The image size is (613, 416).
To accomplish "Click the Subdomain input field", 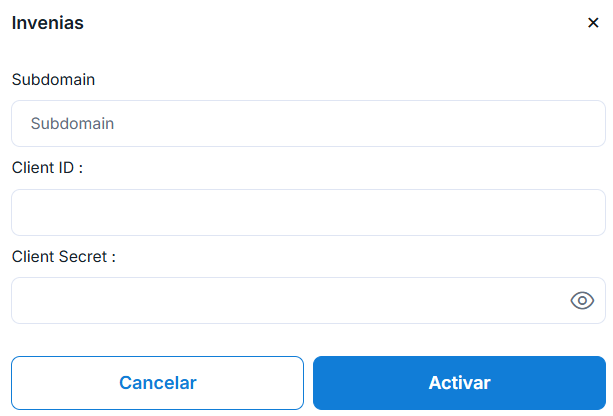I will point(308,124).
